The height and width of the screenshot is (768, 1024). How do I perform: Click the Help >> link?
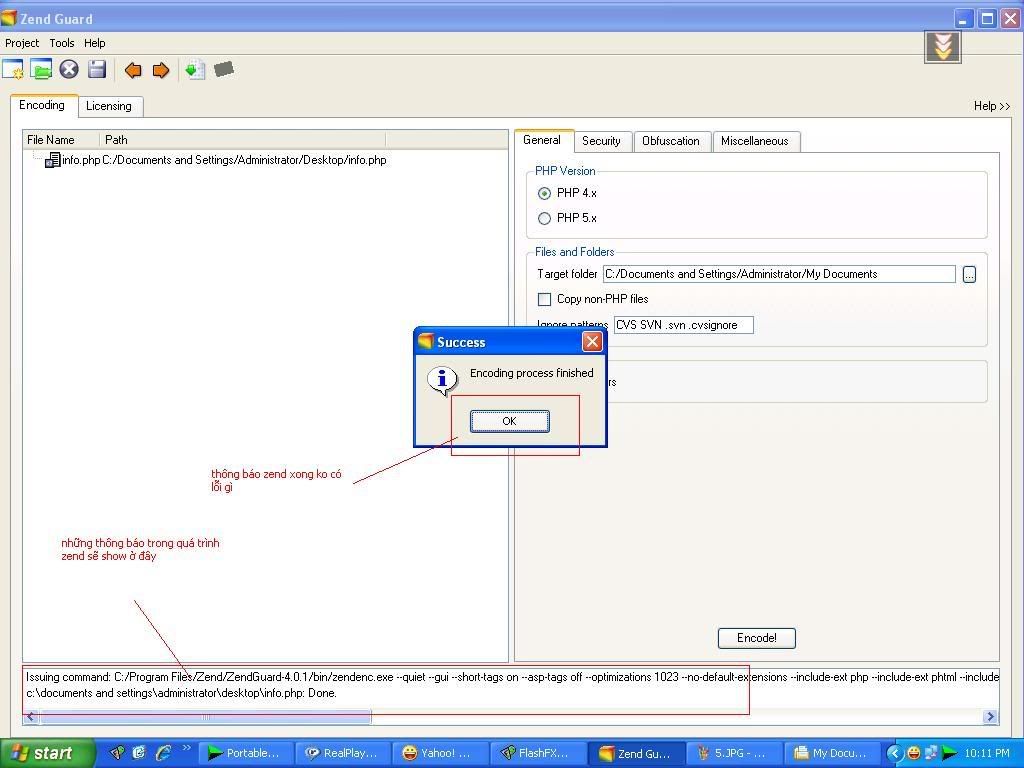click(992, 106)
